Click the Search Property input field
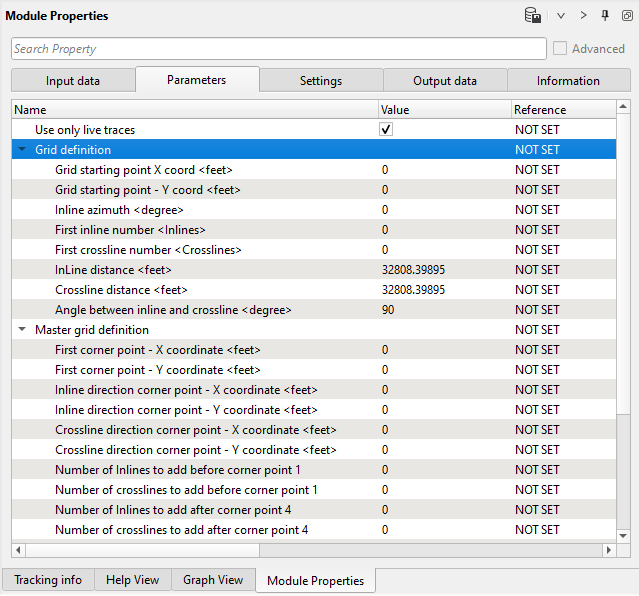Viewport: 639px width, 596px height. 278,49
